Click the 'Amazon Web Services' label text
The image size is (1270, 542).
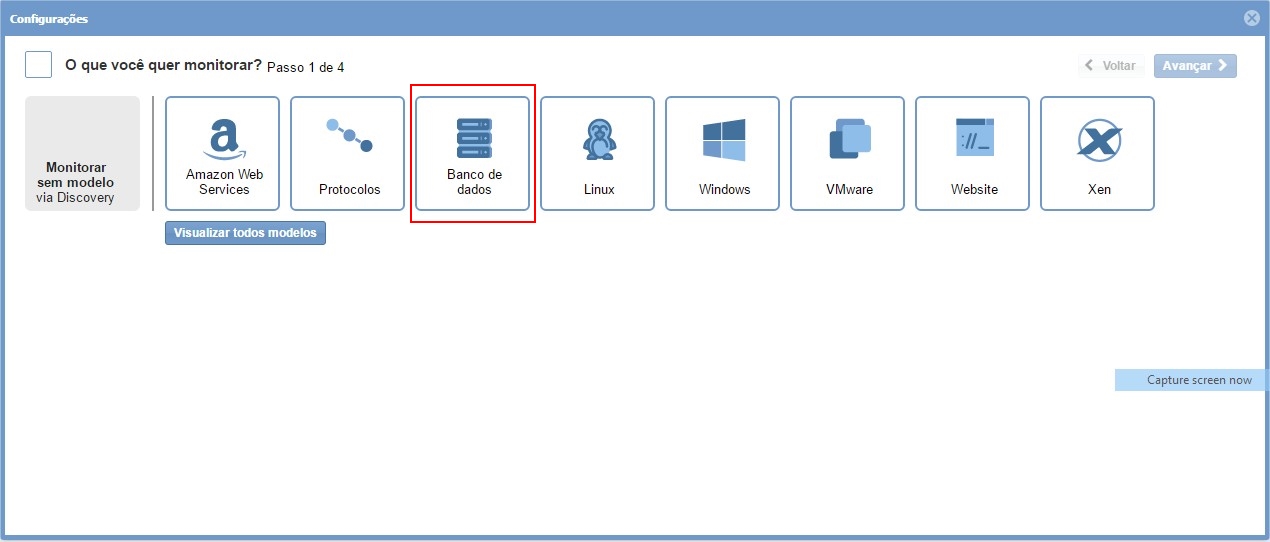point(224,182)
